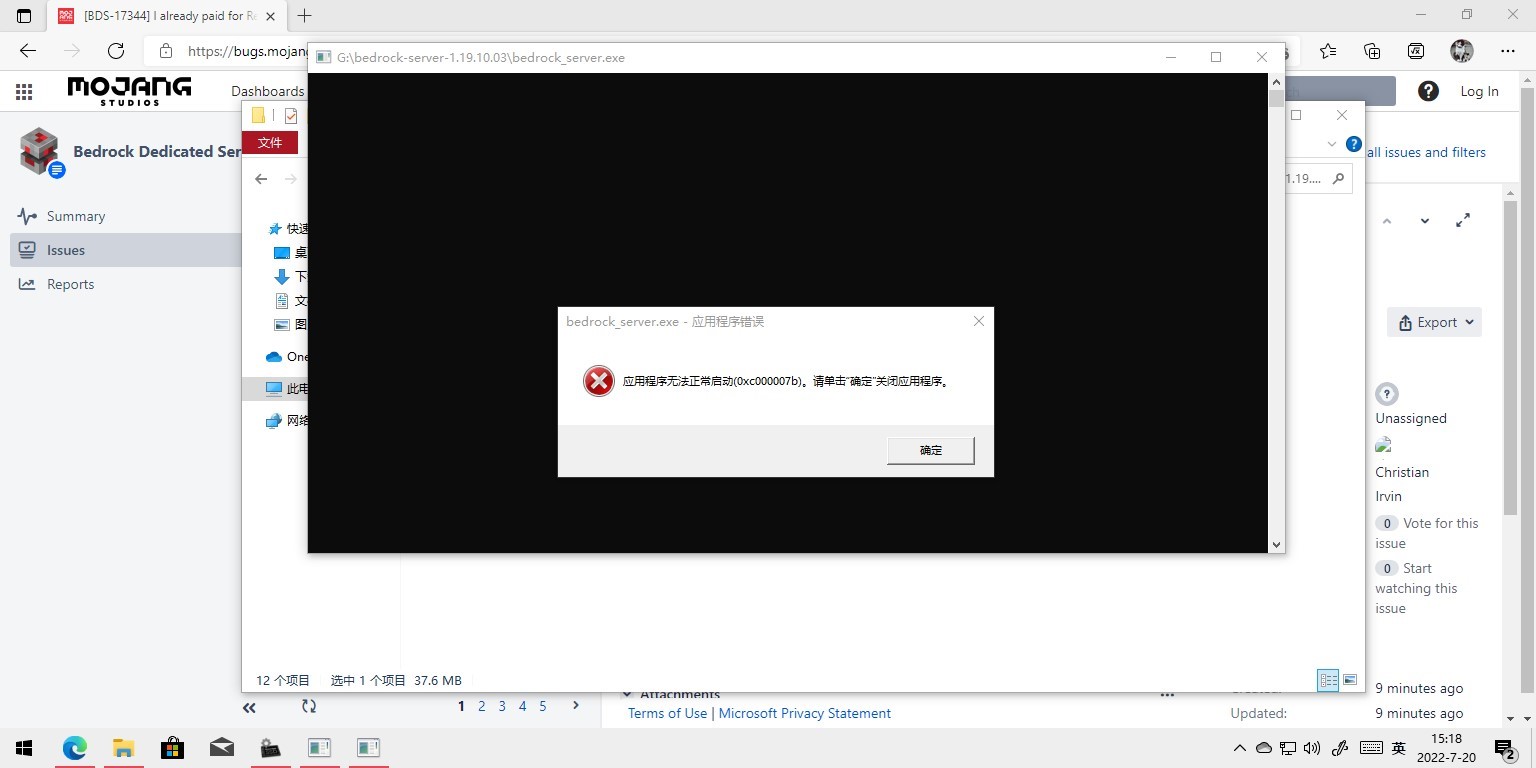Open the Jira help question-mark icon

coord(1428,91)
